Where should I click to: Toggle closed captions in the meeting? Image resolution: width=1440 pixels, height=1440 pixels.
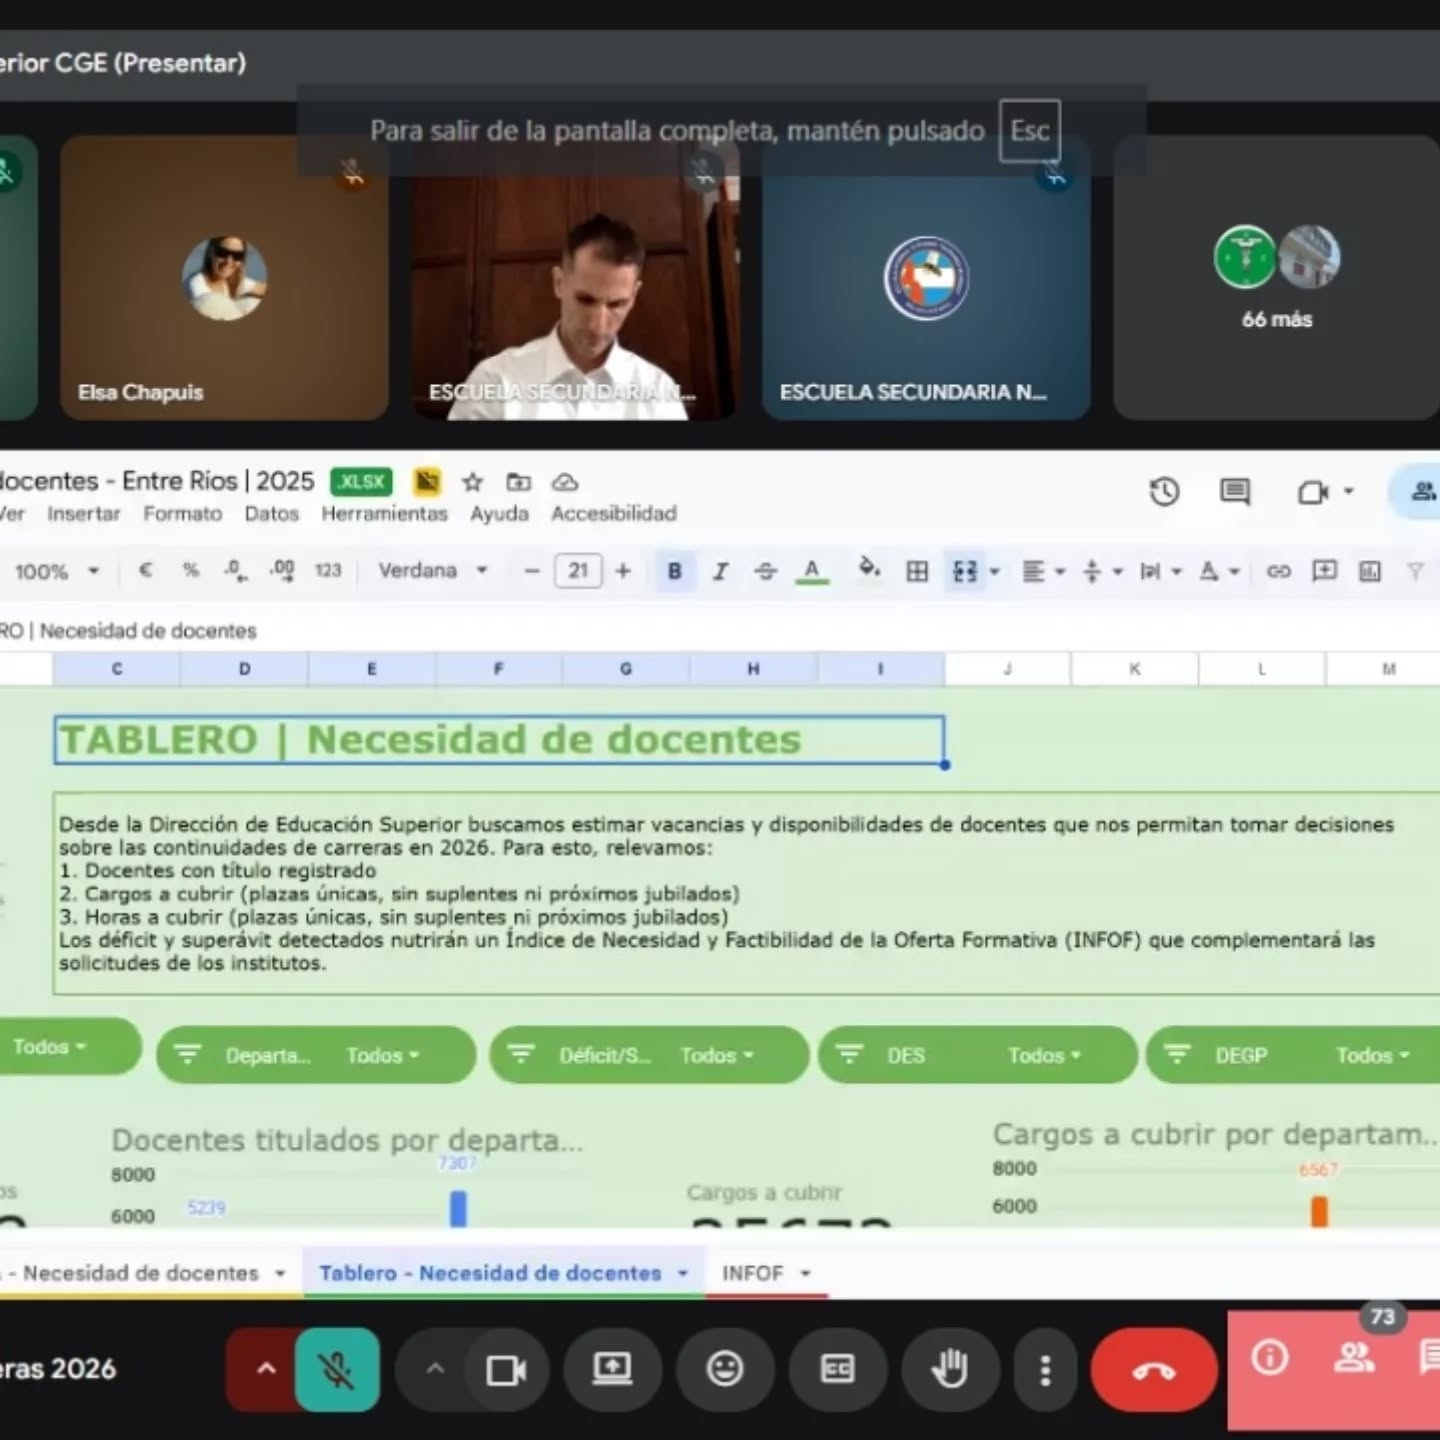pyautogui.click(x=837, y=1369)
